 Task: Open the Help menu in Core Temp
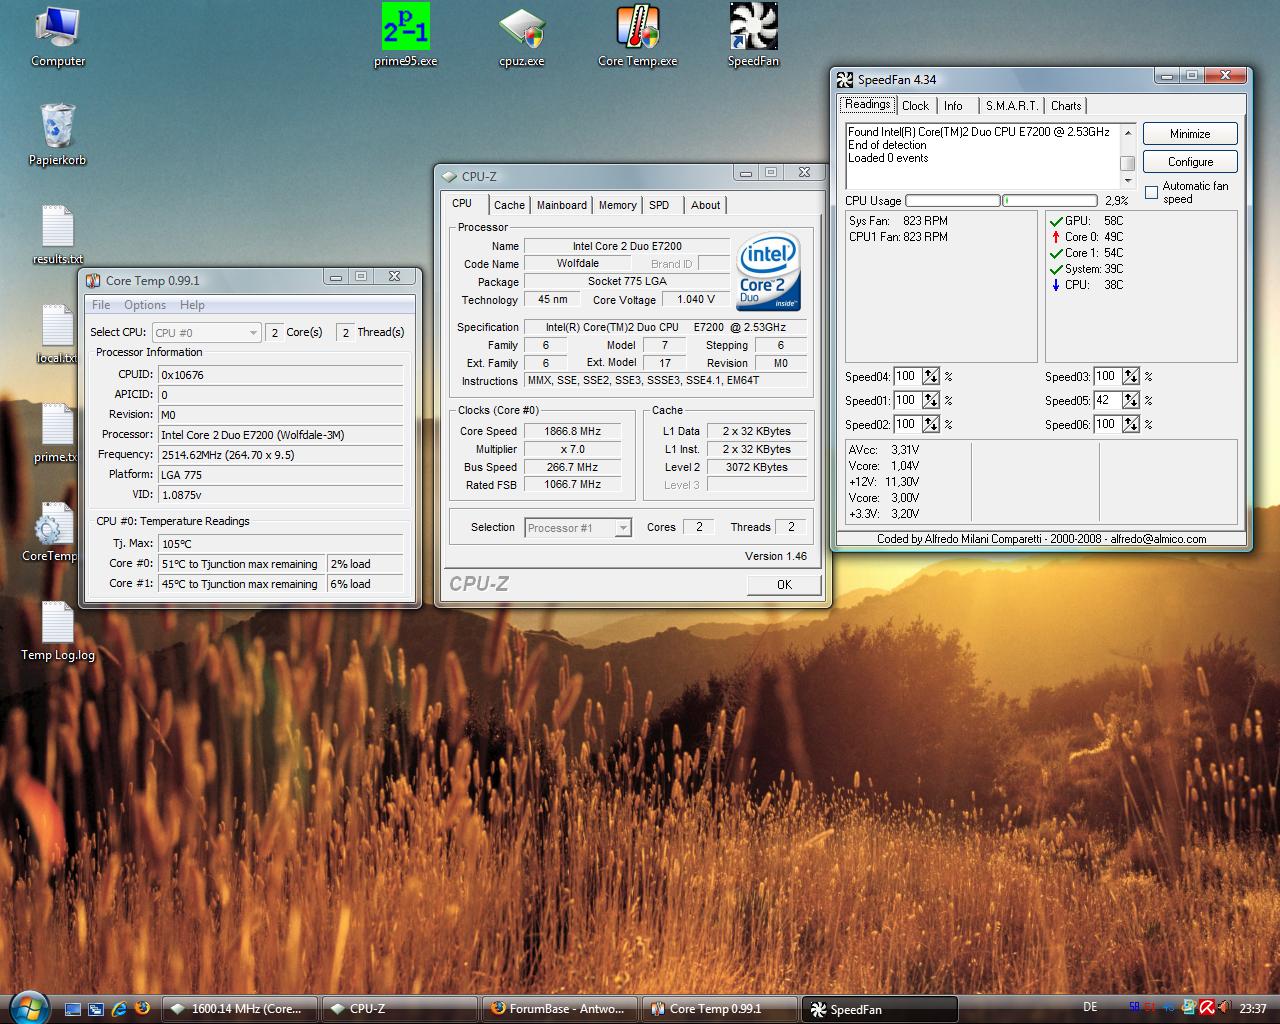[192, 305]
